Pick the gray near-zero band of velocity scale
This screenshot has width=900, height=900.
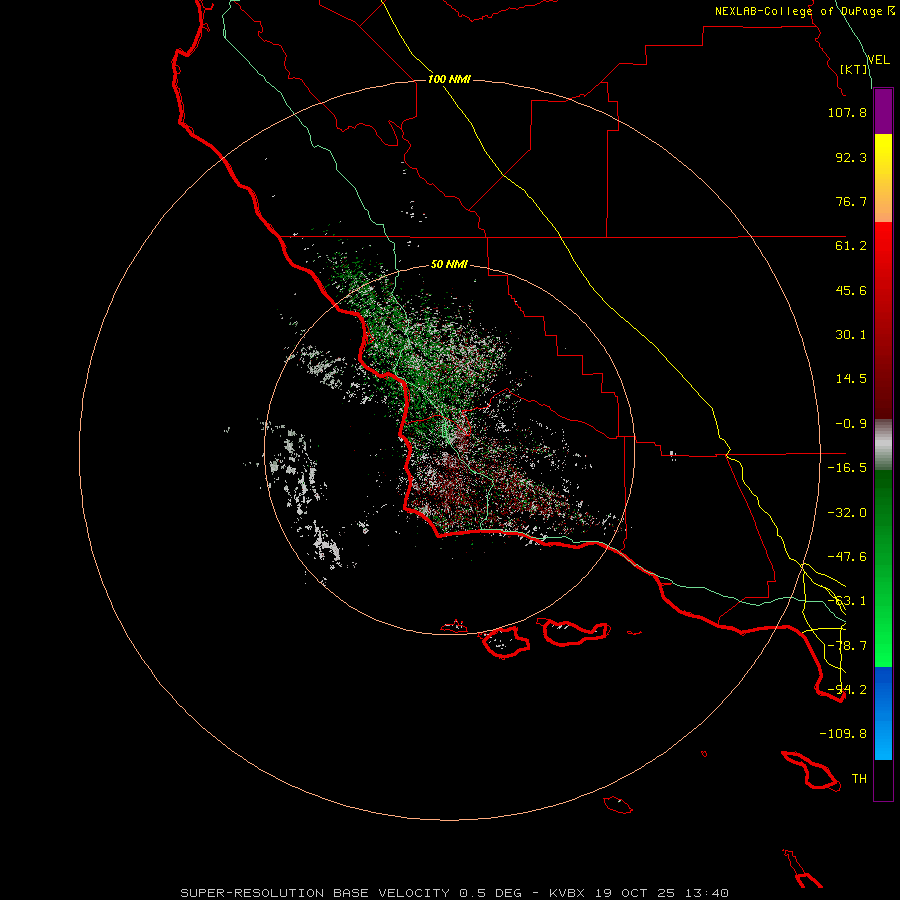pos(883,445)
